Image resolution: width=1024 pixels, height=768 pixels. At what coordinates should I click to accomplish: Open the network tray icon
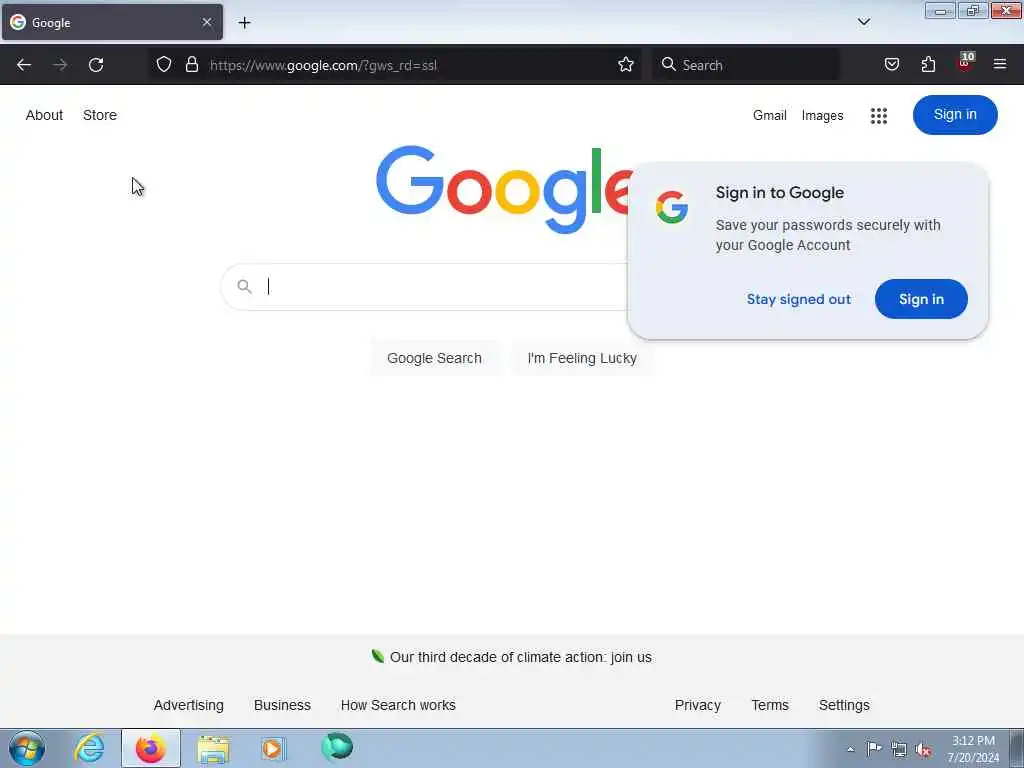click(899, 749)
